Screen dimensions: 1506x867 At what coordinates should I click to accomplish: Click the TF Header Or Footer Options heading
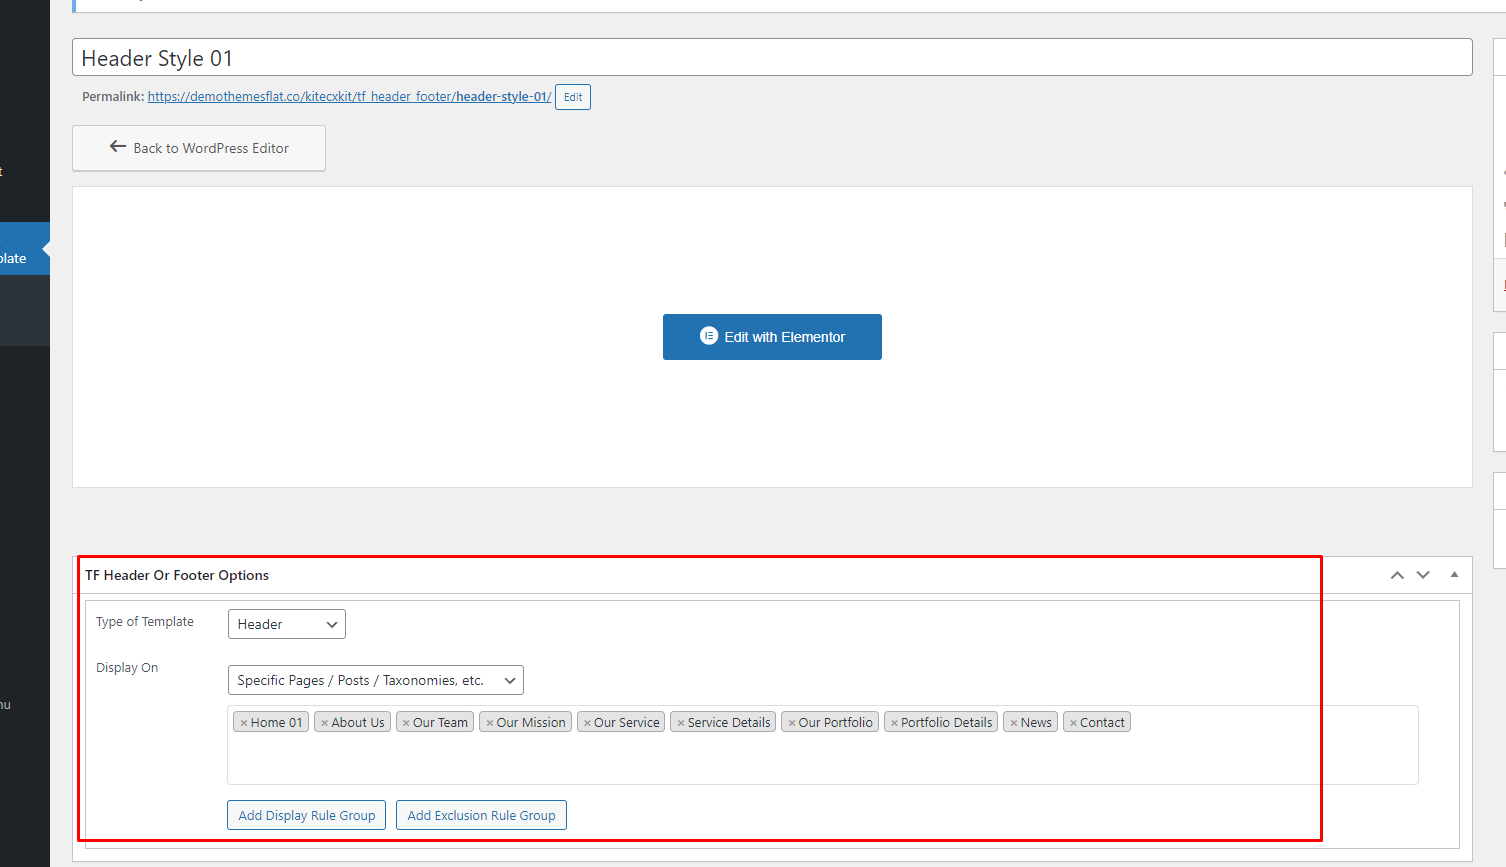coord(177,575)
